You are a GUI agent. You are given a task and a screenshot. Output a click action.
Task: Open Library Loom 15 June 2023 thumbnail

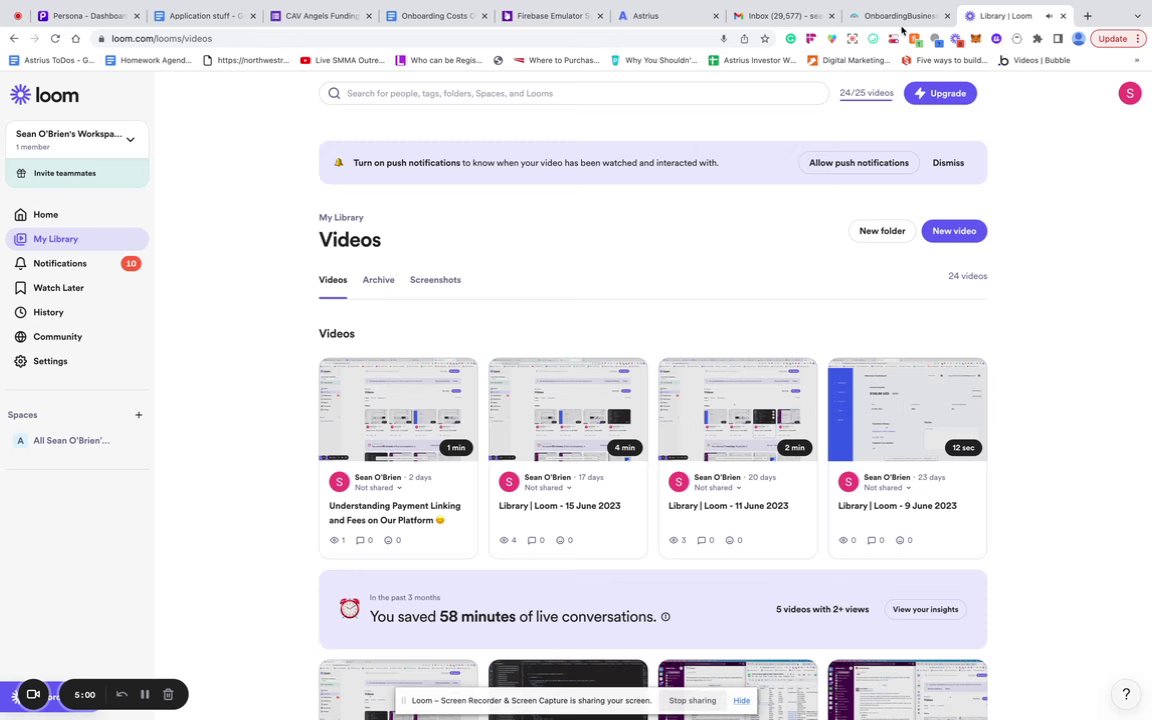tap(568, 409)
